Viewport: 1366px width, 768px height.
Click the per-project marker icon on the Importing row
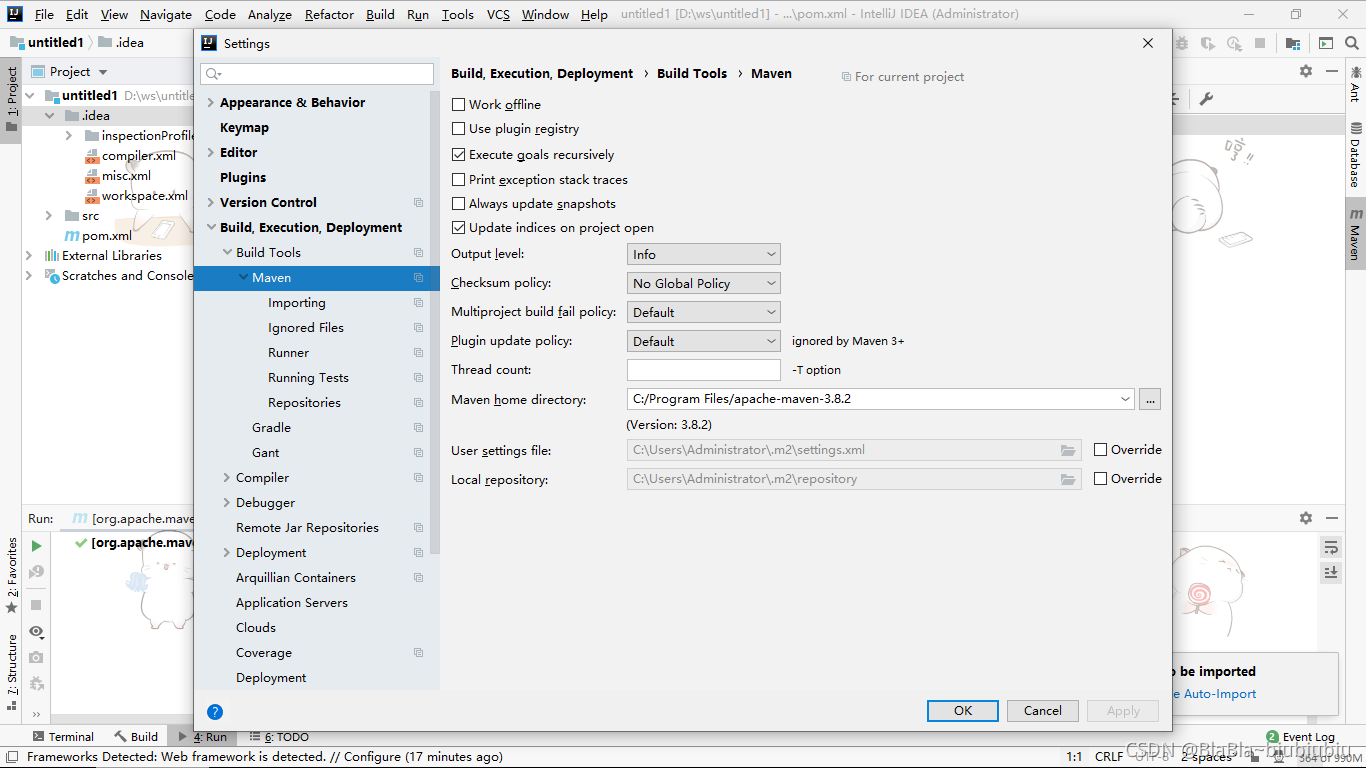[x=418, y=303]
